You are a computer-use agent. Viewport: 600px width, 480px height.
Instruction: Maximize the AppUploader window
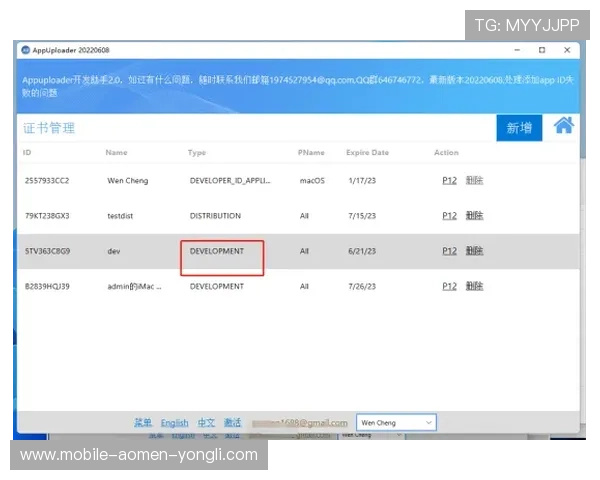tap(542, 50)
